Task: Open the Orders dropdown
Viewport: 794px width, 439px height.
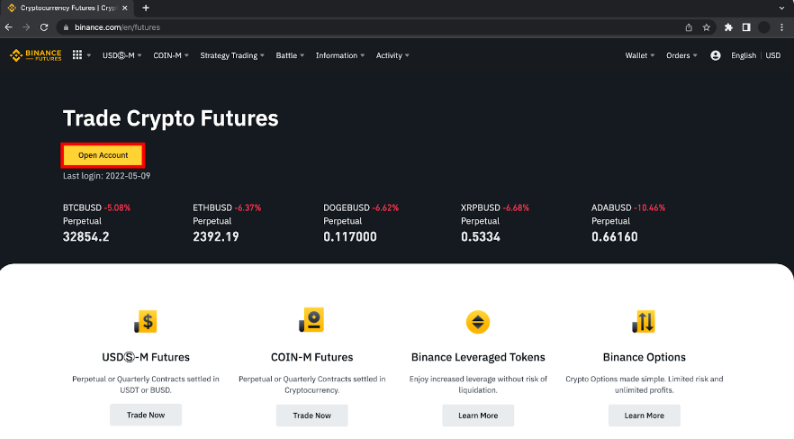Action: (x=682, y=55)
